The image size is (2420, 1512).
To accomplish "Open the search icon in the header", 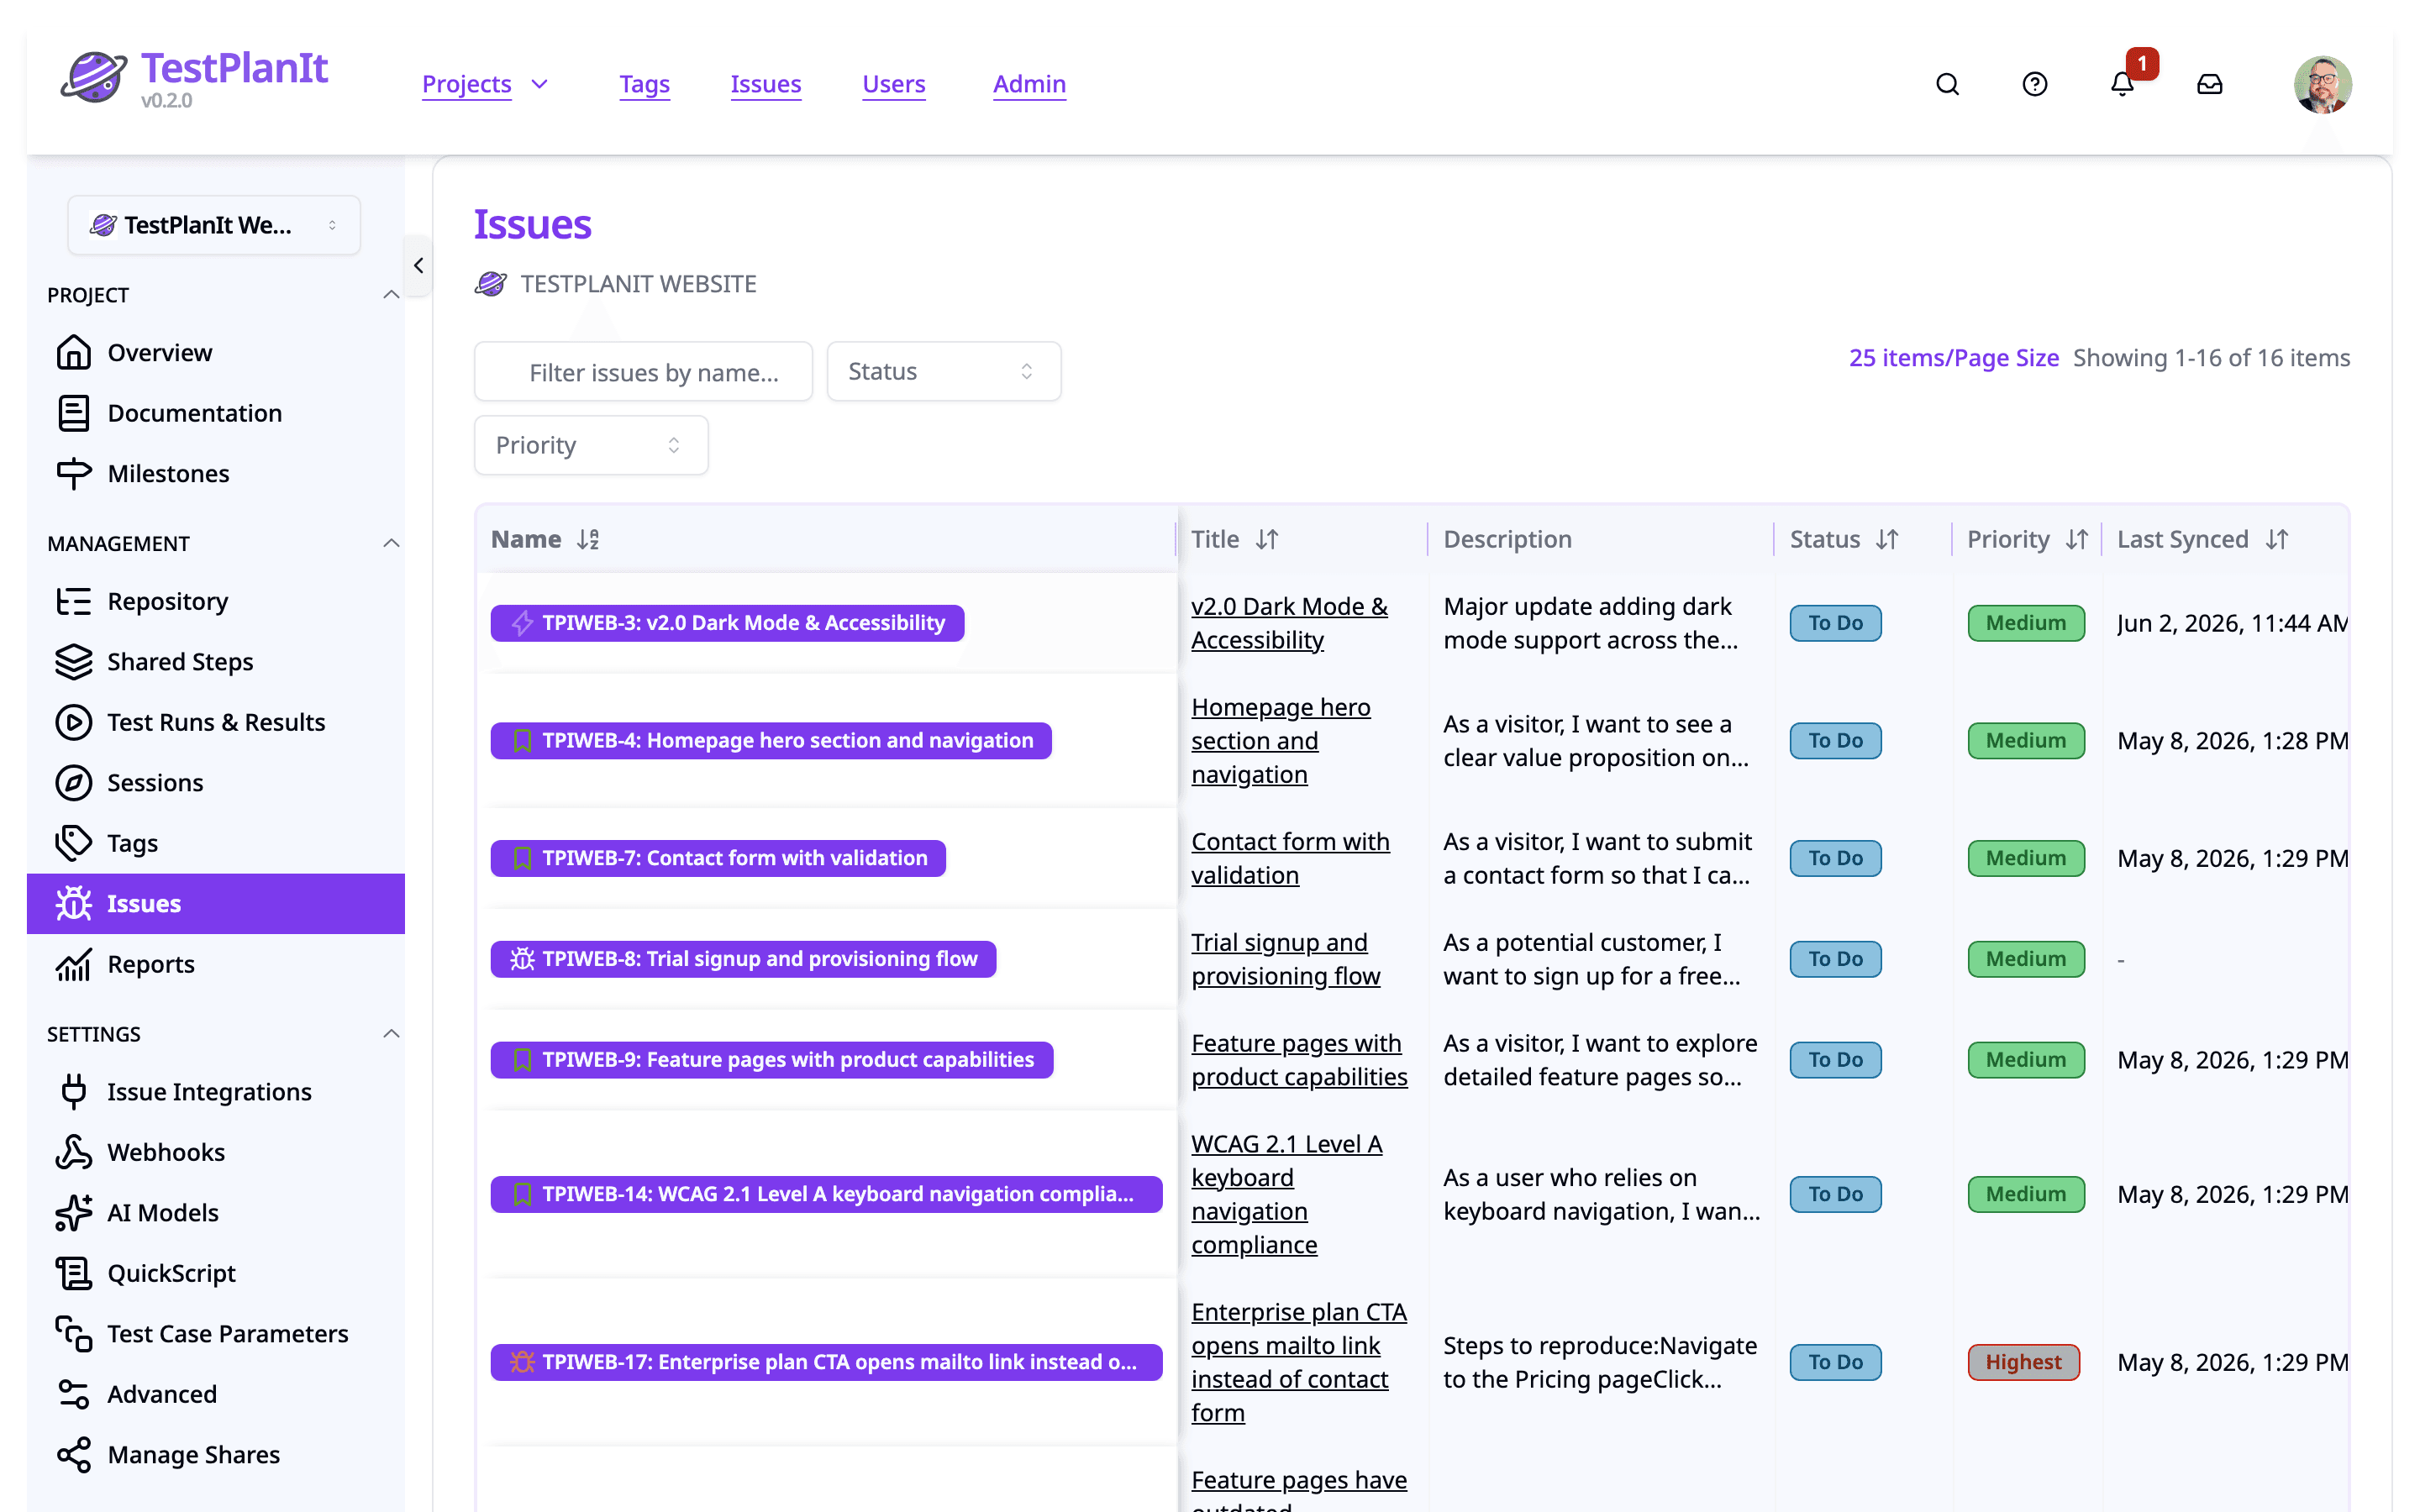I will 1947,84.
